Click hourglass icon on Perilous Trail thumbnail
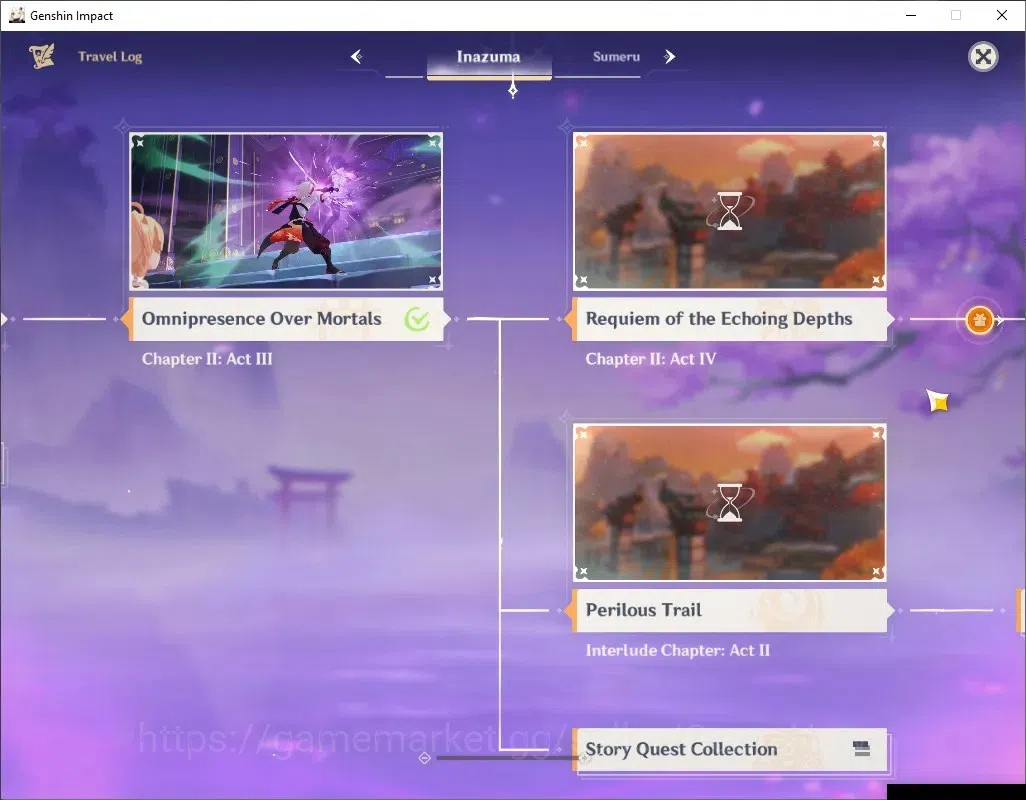 pyautogui.click(x=730, y=502)
